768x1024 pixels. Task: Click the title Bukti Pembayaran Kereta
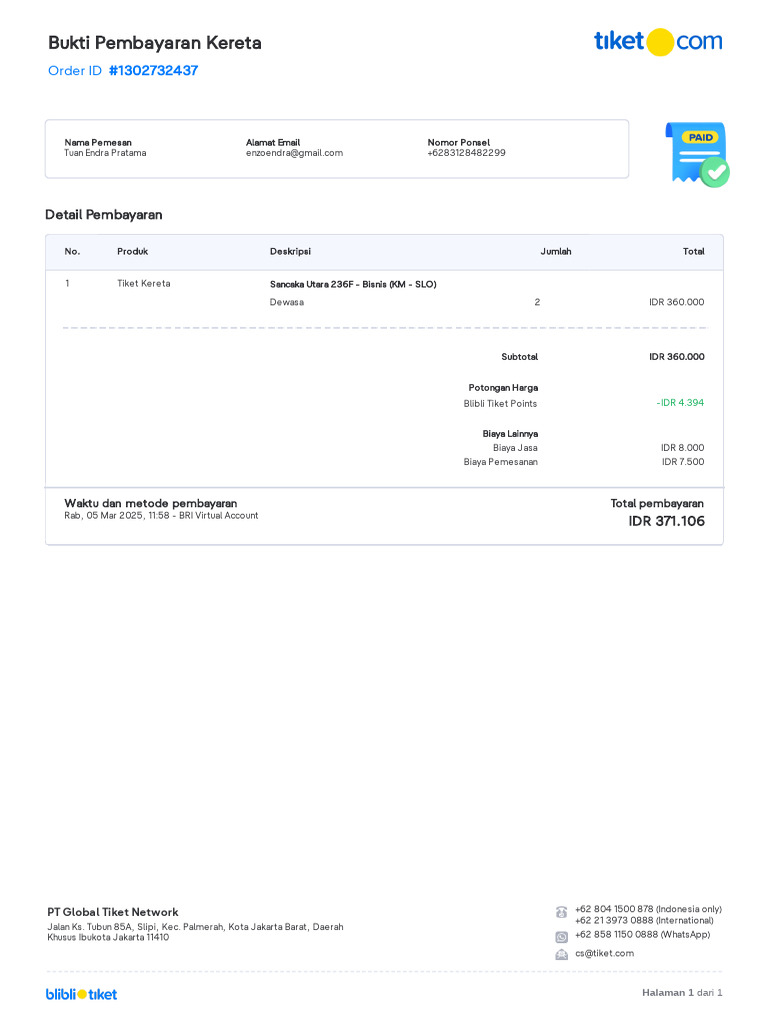click(155, 43)
